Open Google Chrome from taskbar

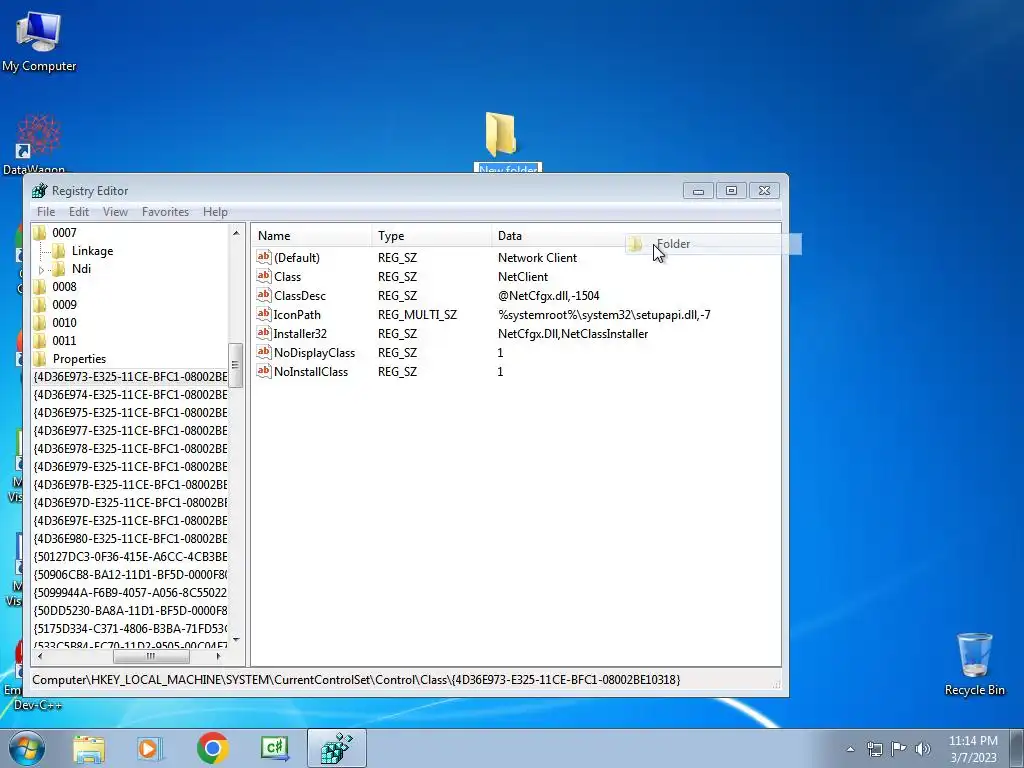click(213, 748)
